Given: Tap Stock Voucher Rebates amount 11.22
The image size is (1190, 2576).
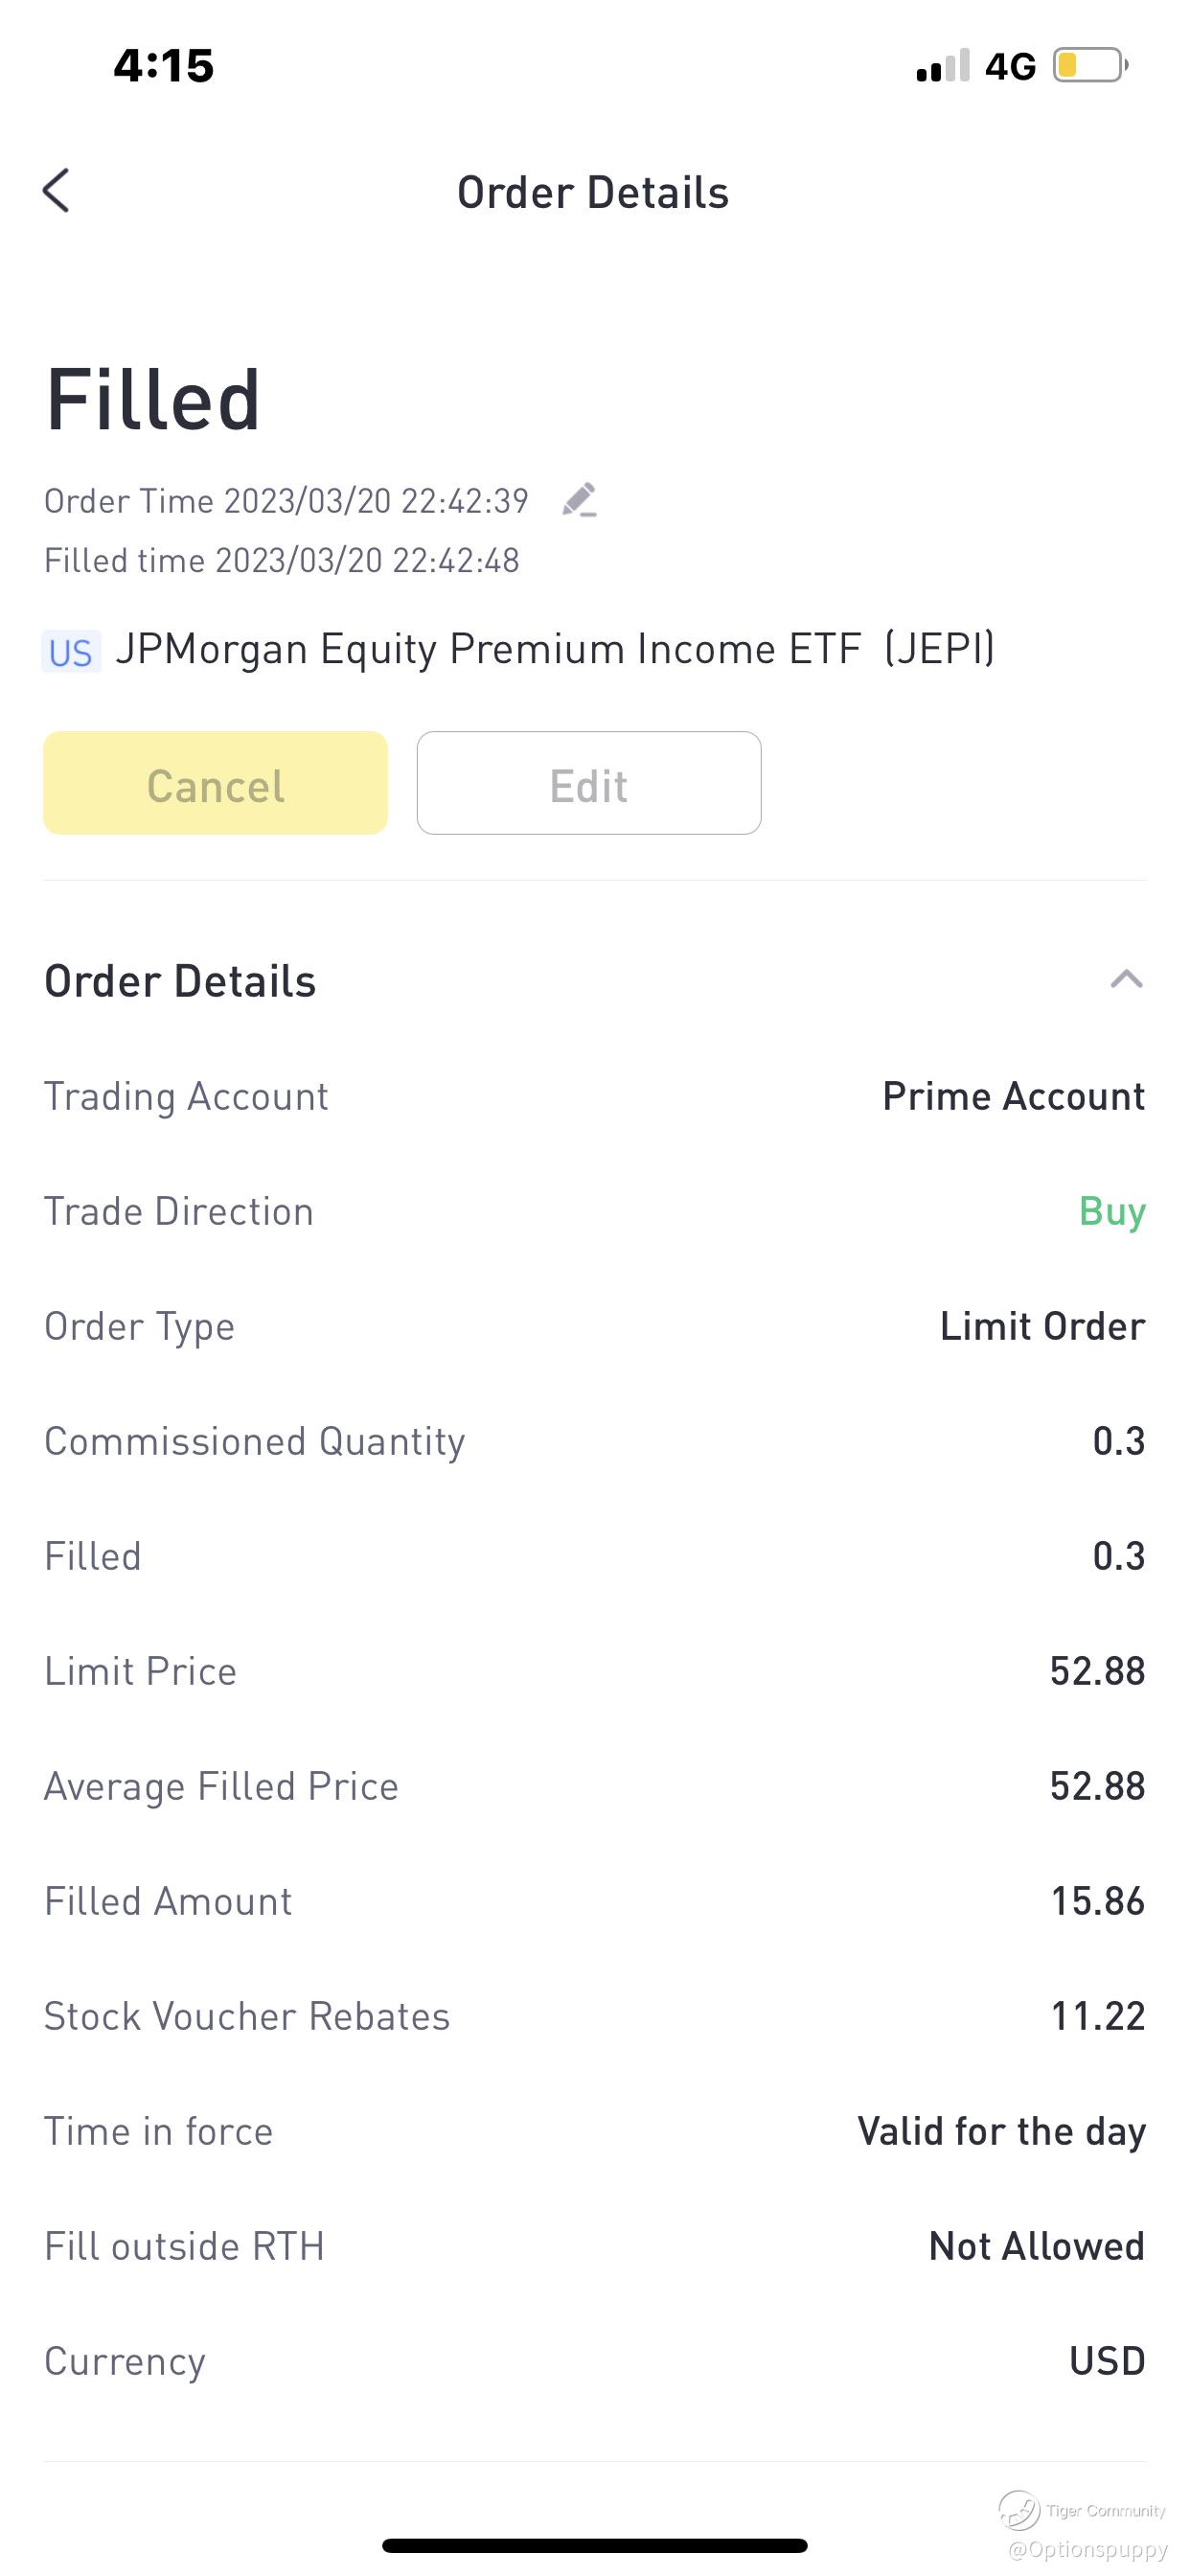Looking at the screenshot, I should click(1097, 2017).
